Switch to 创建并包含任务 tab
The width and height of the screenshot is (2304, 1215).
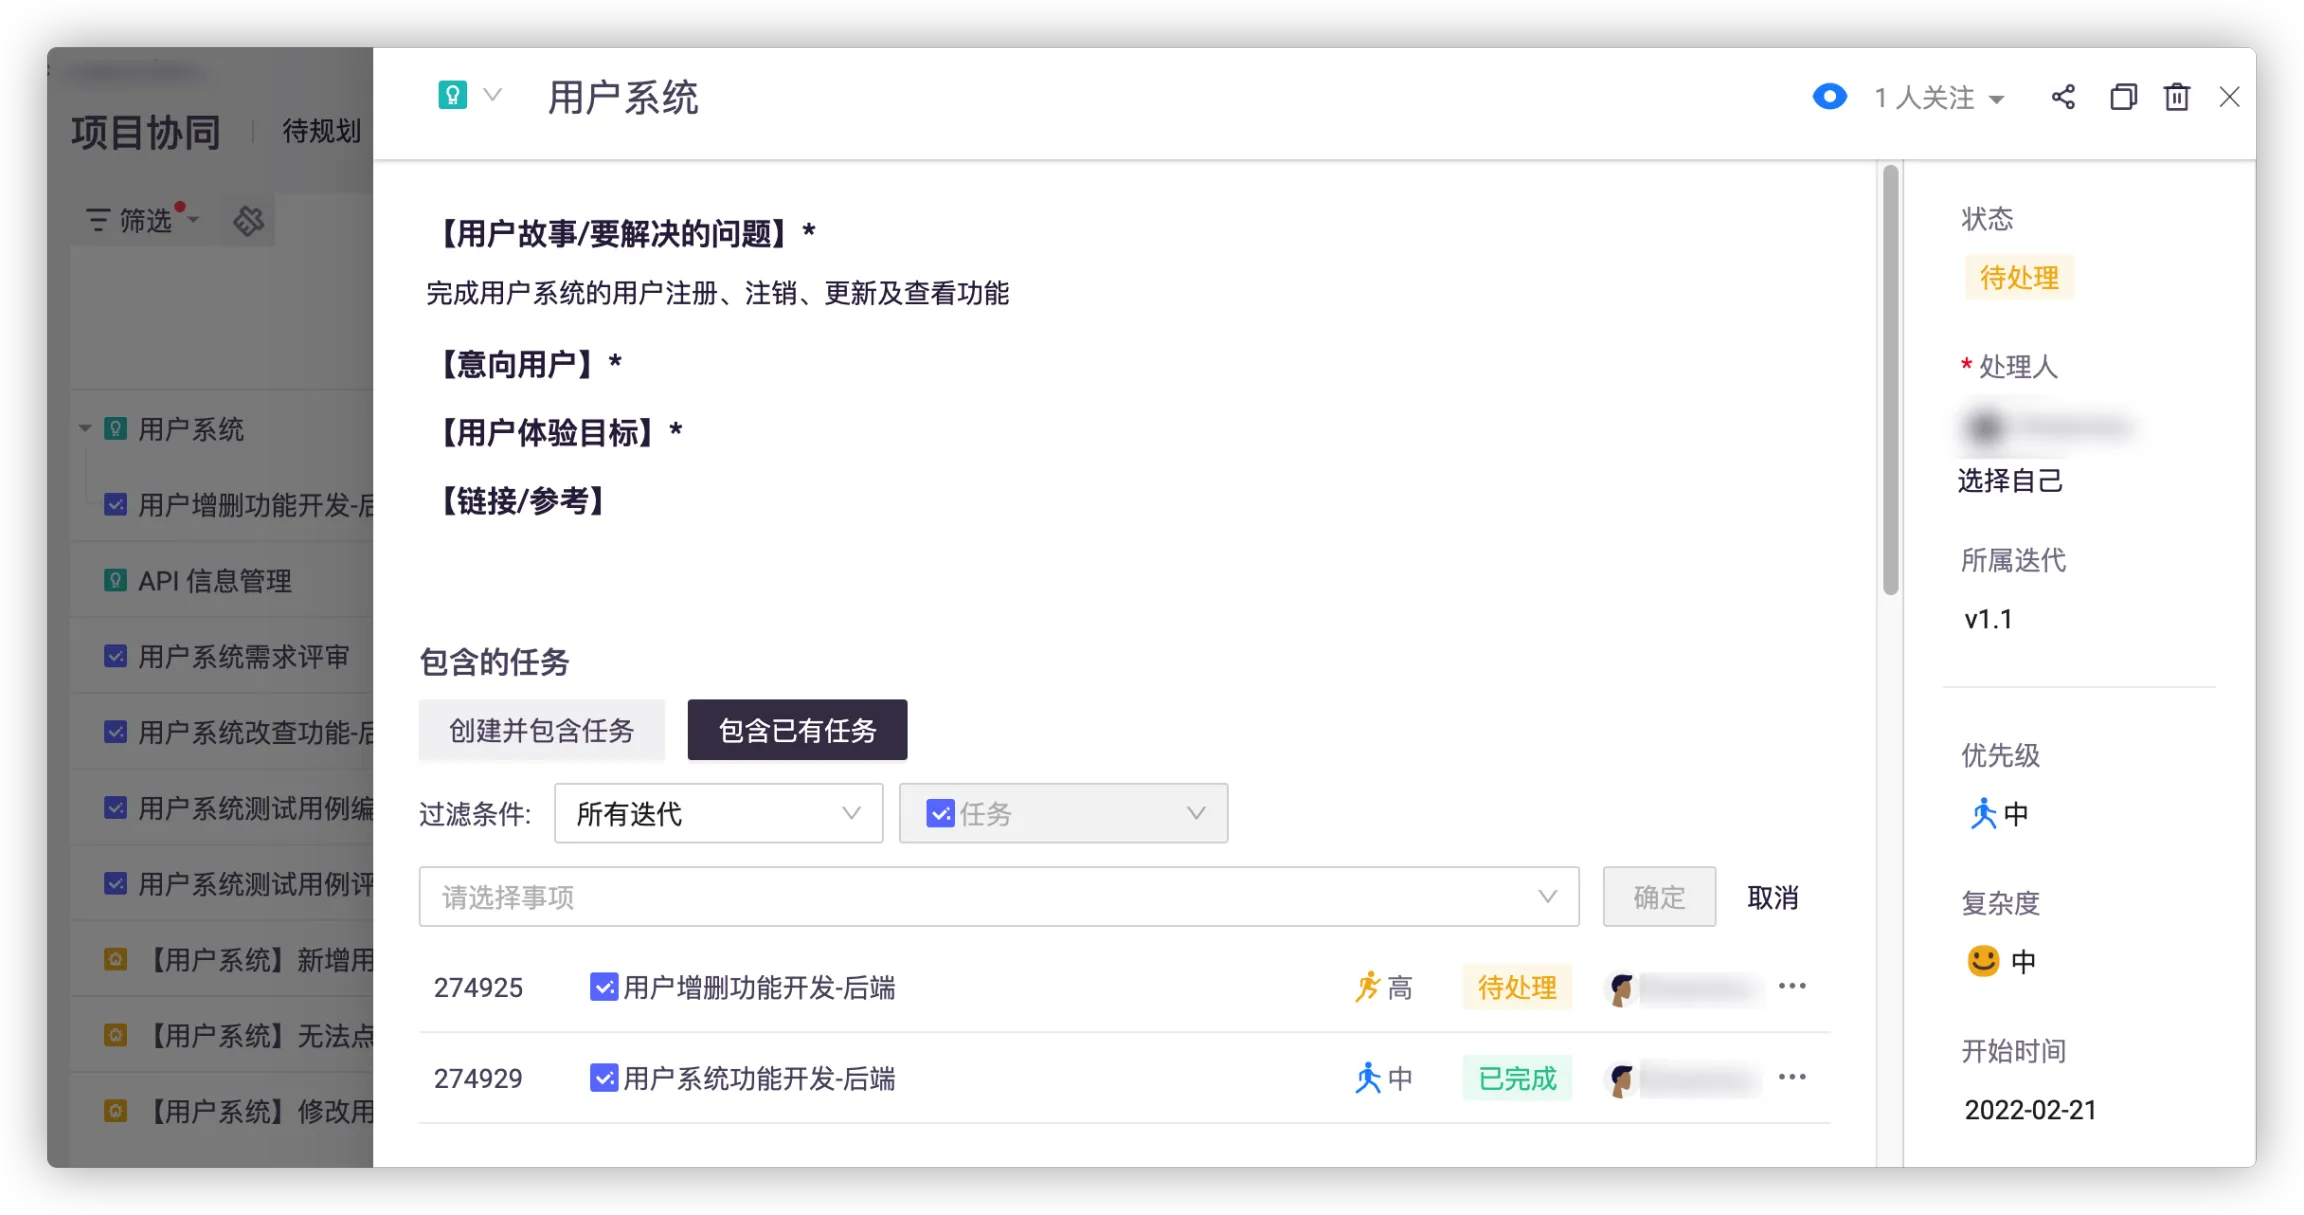click(541, 731)
